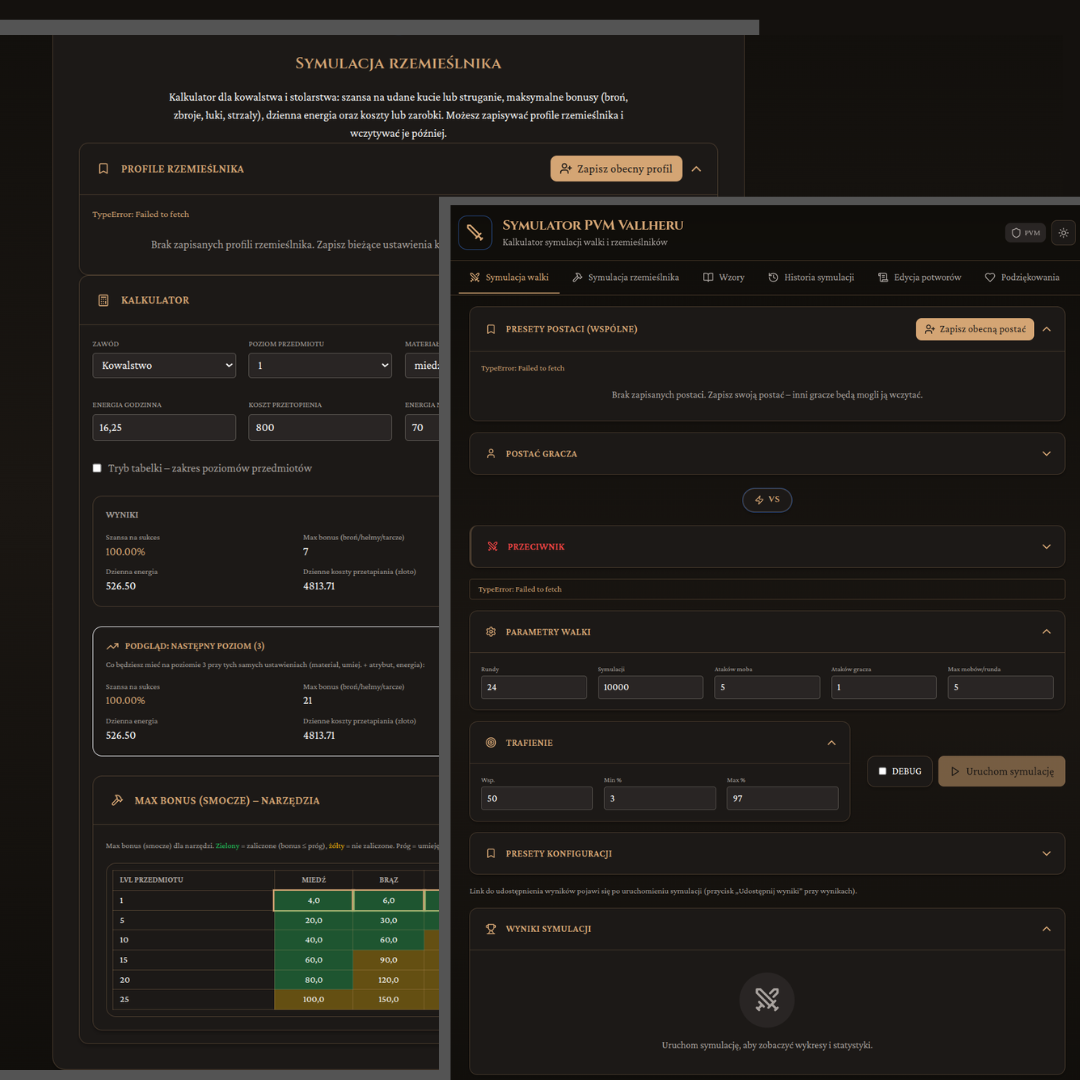Screen dimensions: 1080x1080
Task: Click the trophy icon in Wyniki symulacji
Action: 490,928
